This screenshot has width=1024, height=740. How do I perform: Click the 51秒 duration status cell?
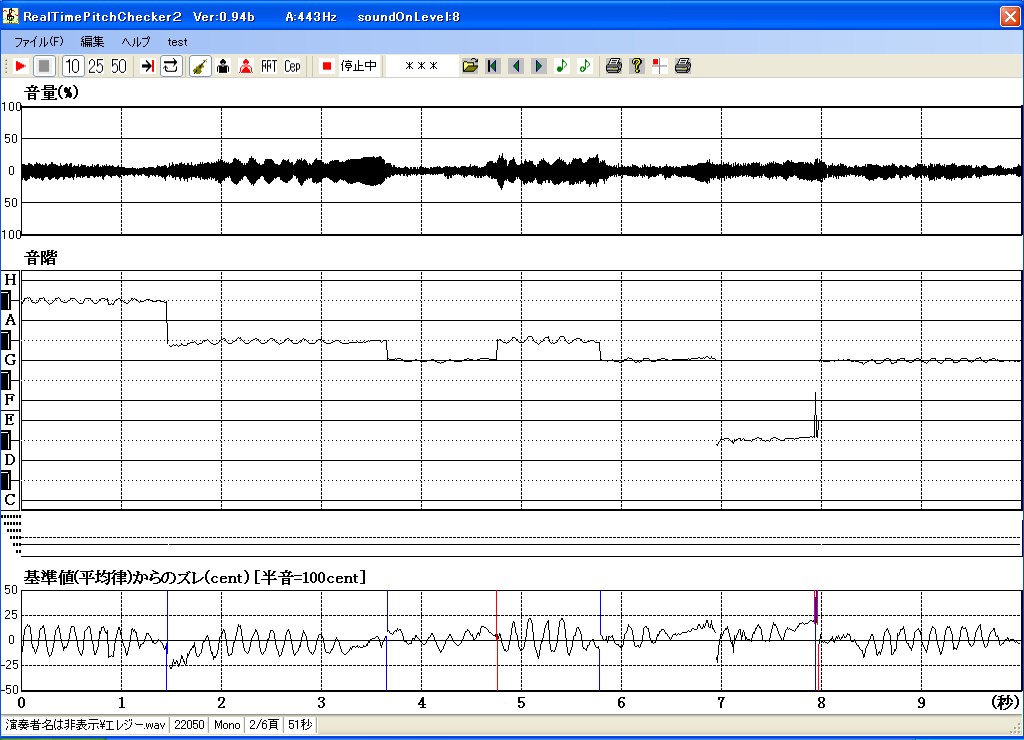point(300,725)
